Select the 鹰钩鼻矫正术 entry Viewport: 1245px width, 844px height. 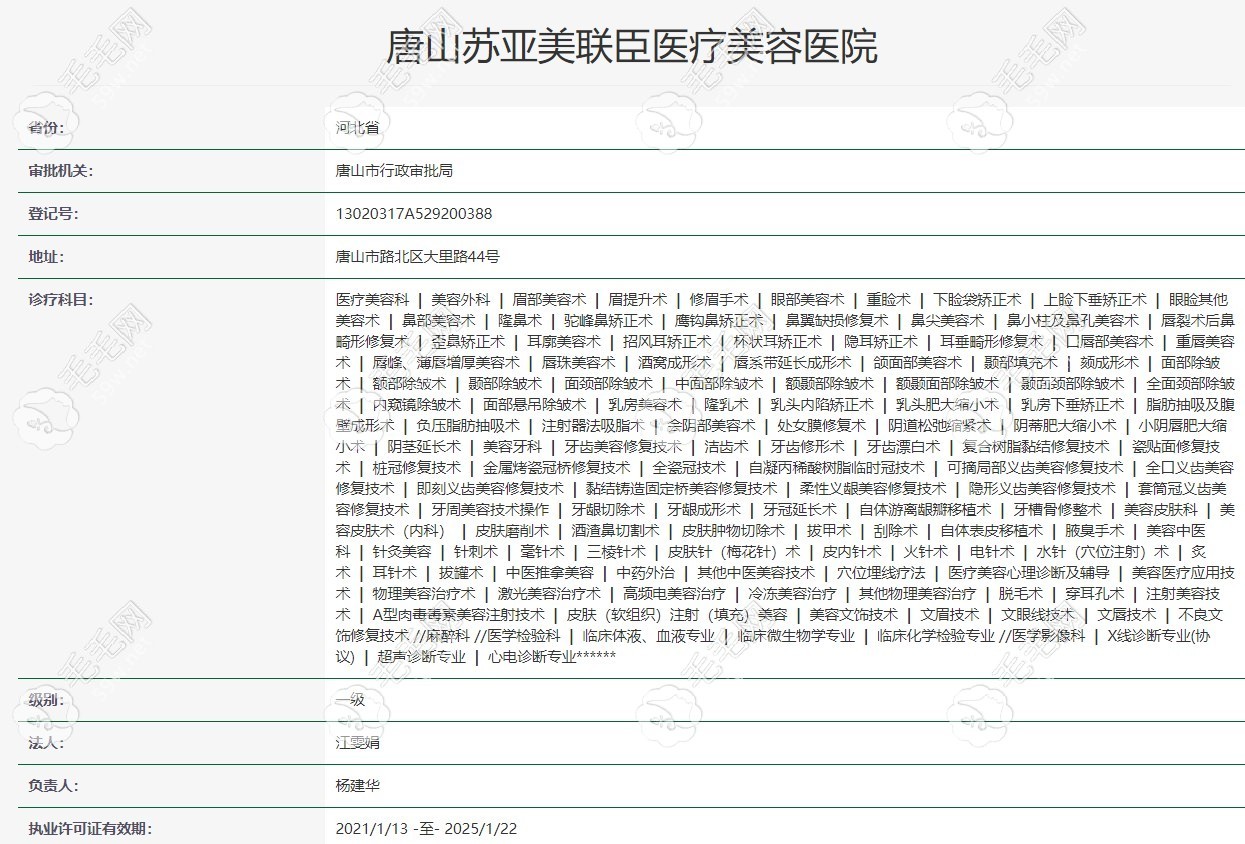(718, 321)
